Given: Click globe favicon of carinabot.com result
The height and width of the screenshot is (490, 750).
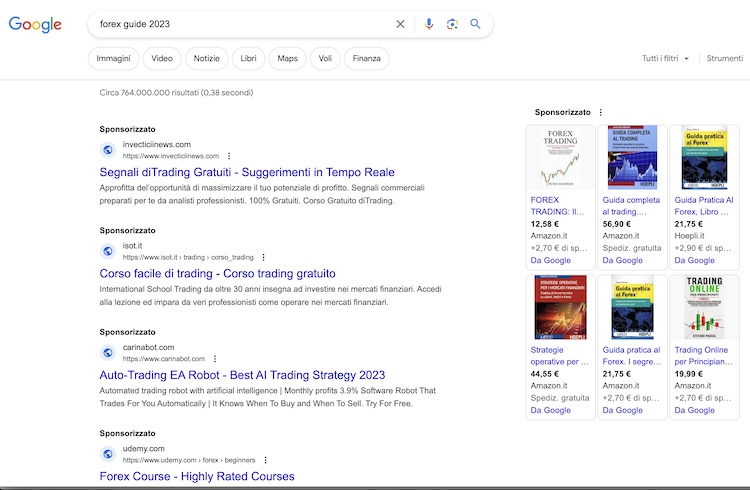Looking at the screenshot, I should 108,353.
